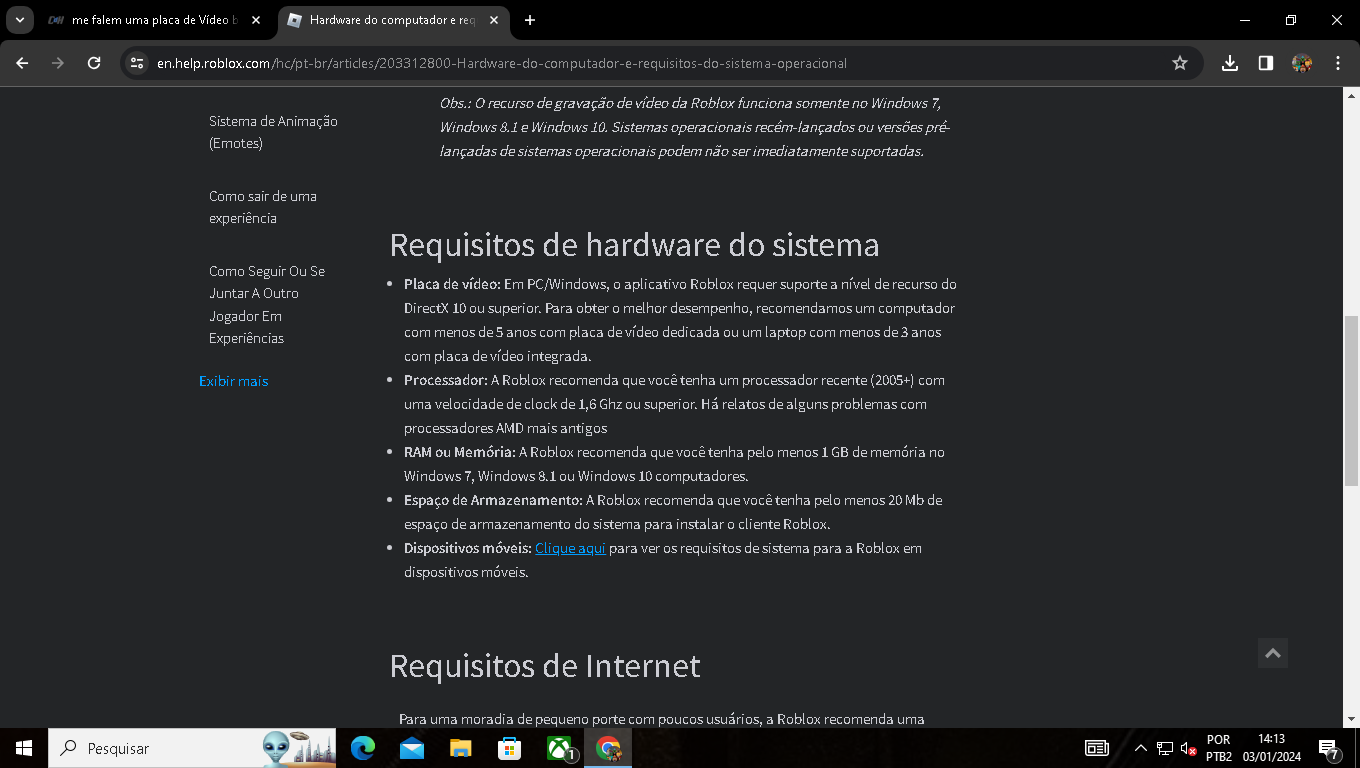Viewport: 1360px width, 768px height.
Task: Click scrollbar up arrow
Action: click(x=1351, y=95)
